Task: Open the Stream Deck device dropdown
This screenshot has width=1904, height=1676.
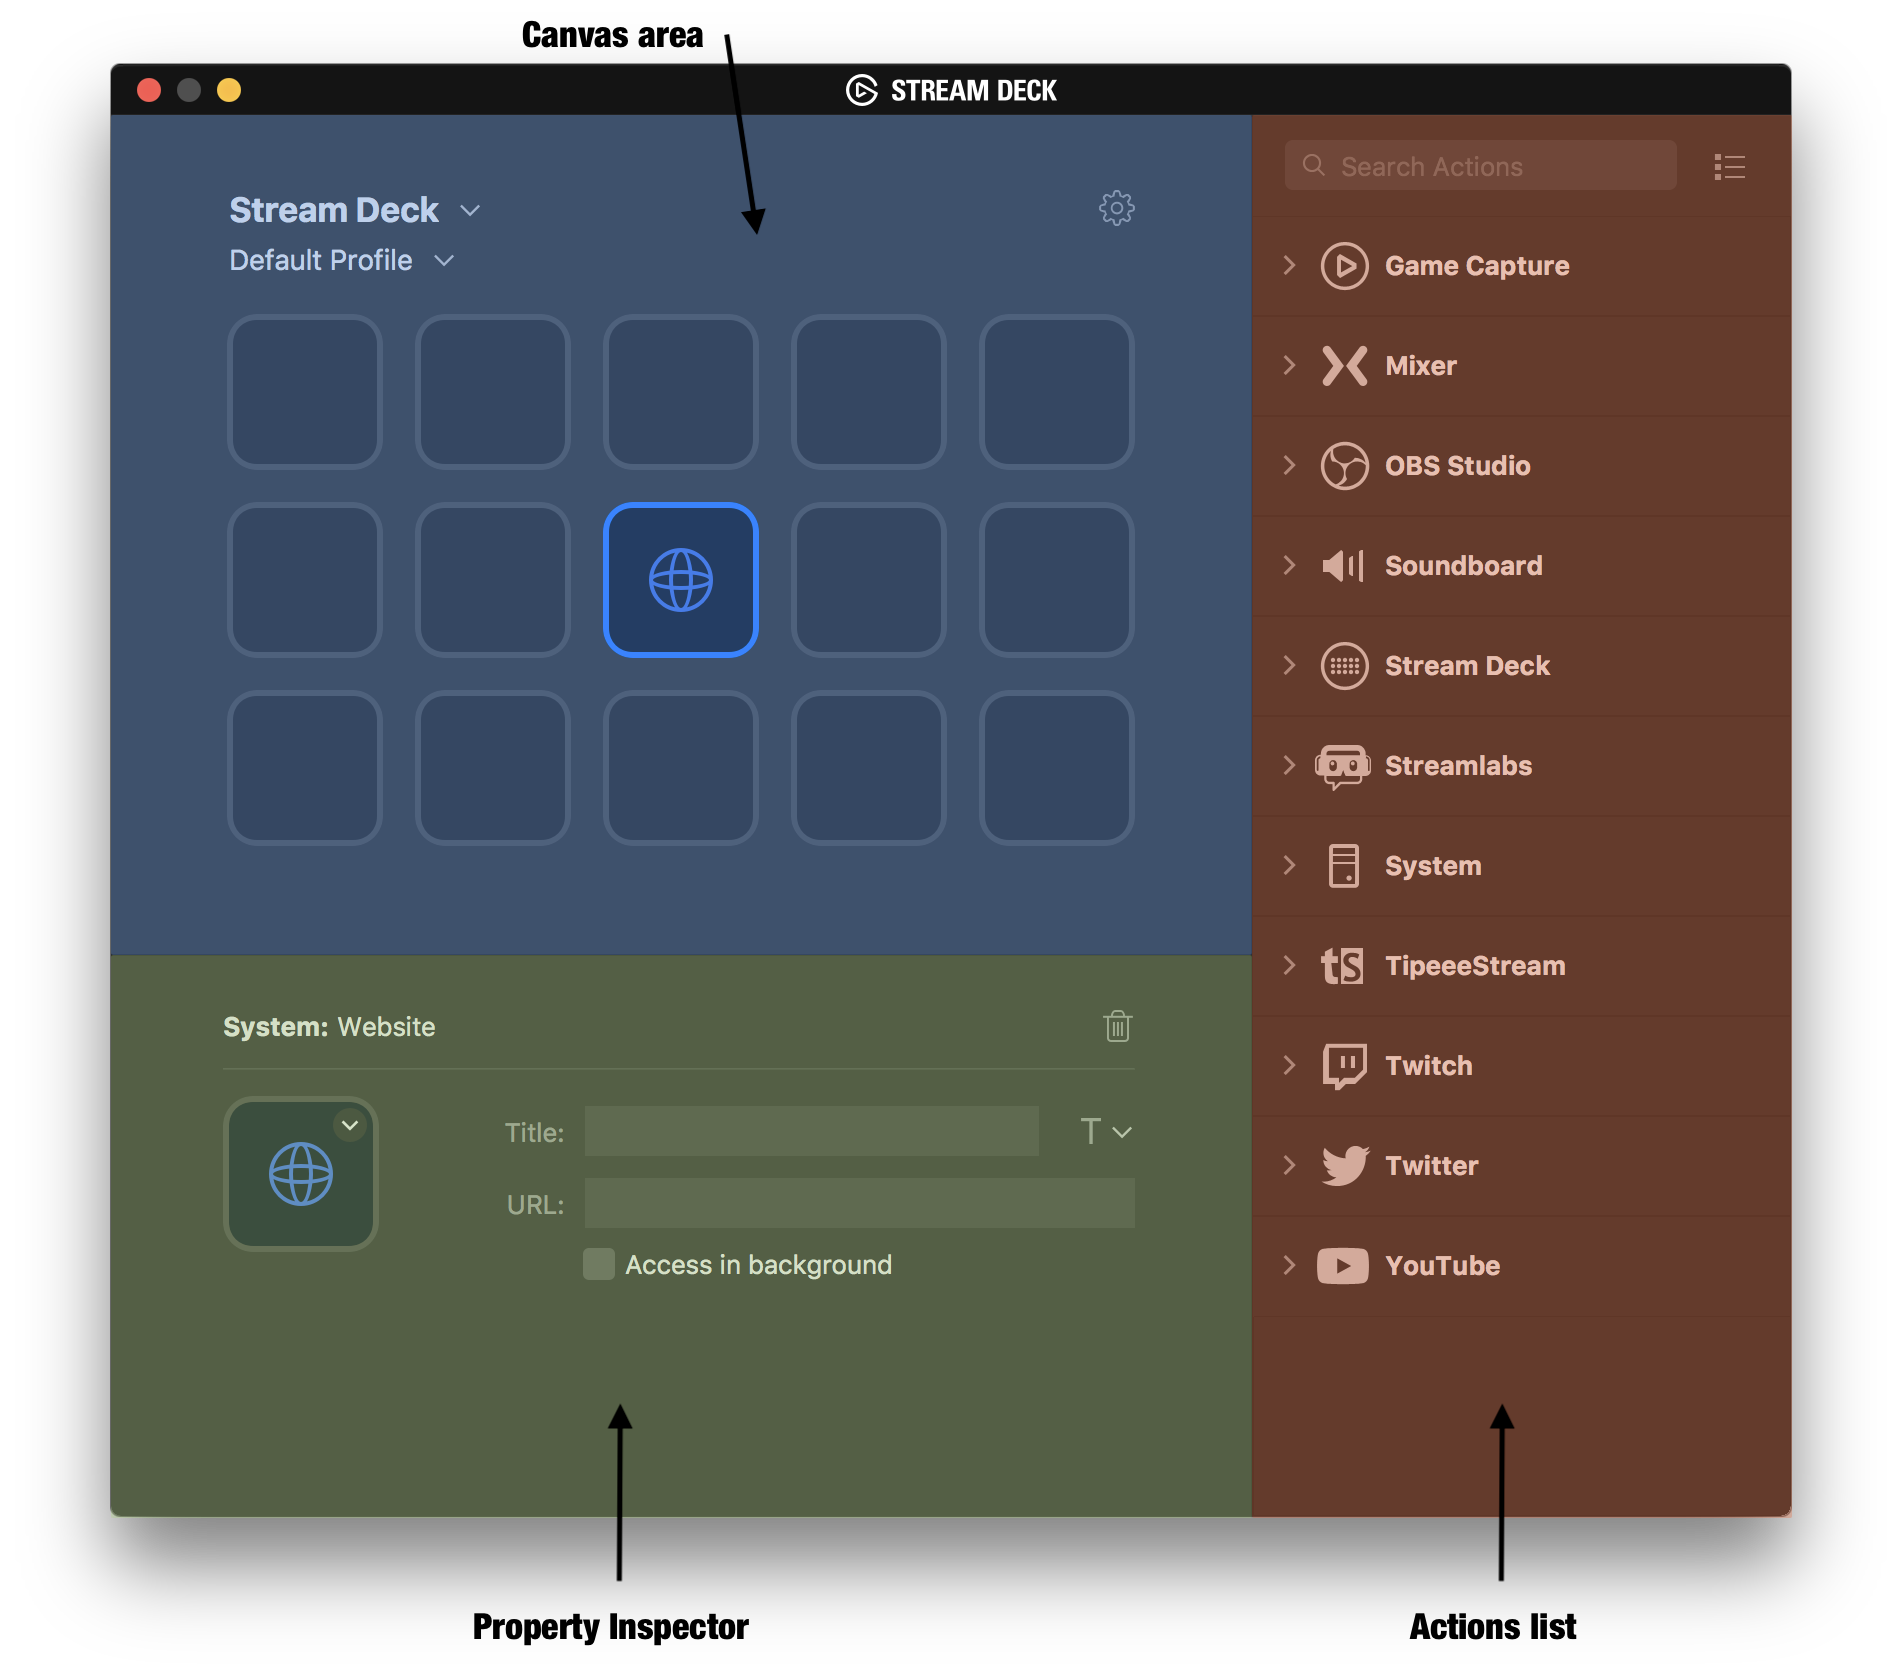Action: point(470,211)
